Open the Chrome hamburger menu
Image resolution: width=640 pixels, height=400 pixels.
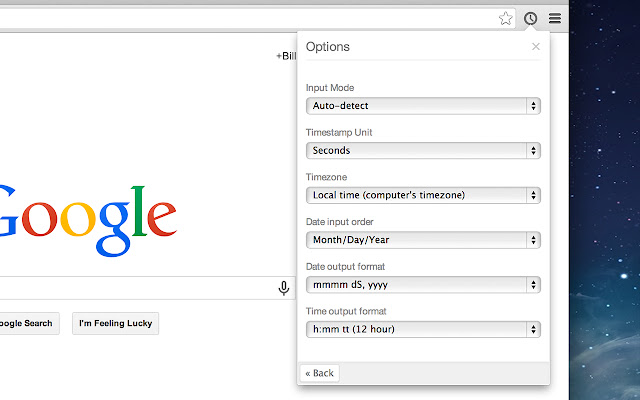(x=555, y=18)
